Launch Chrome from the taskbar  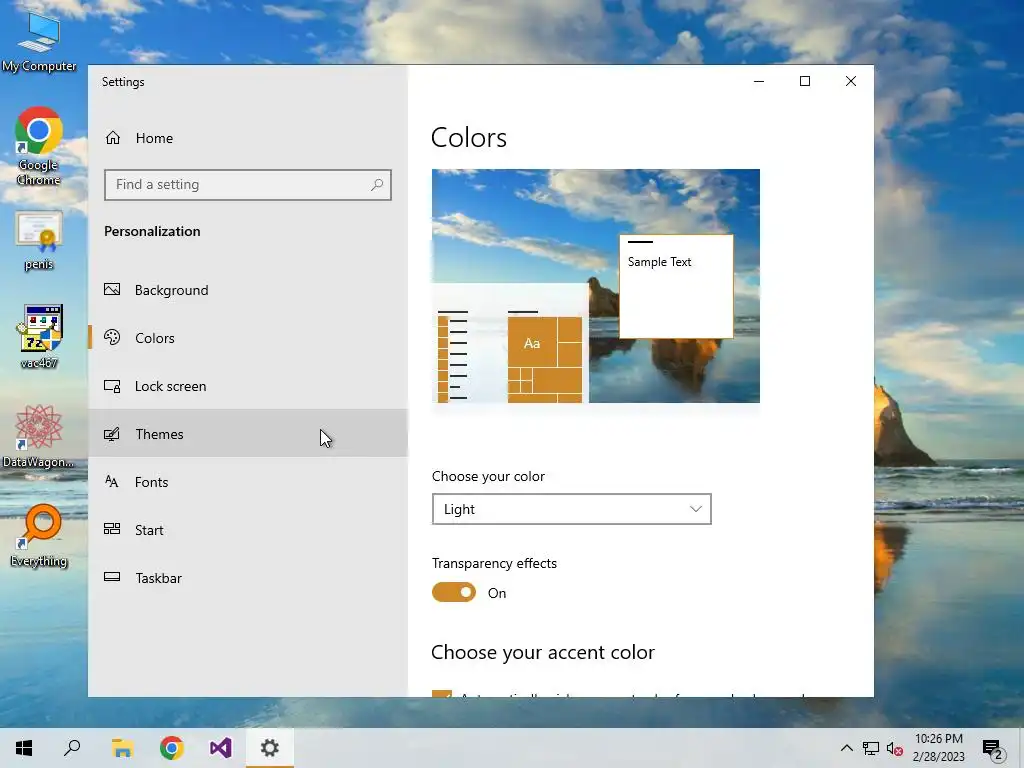coord(172,748)
